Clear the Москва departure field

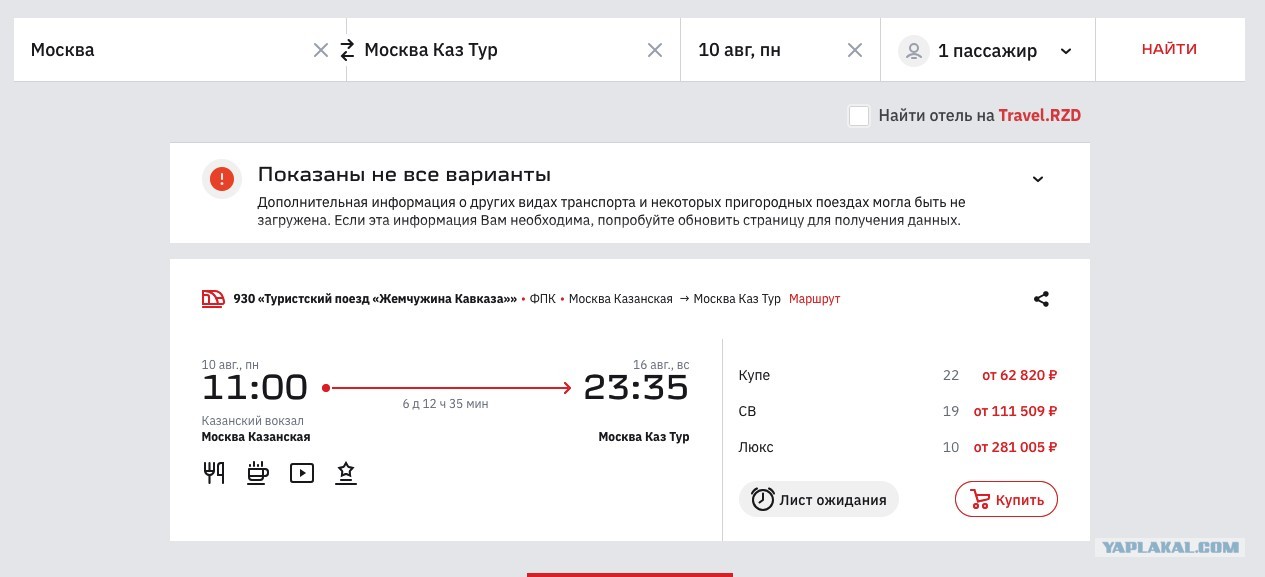[321, 50]
